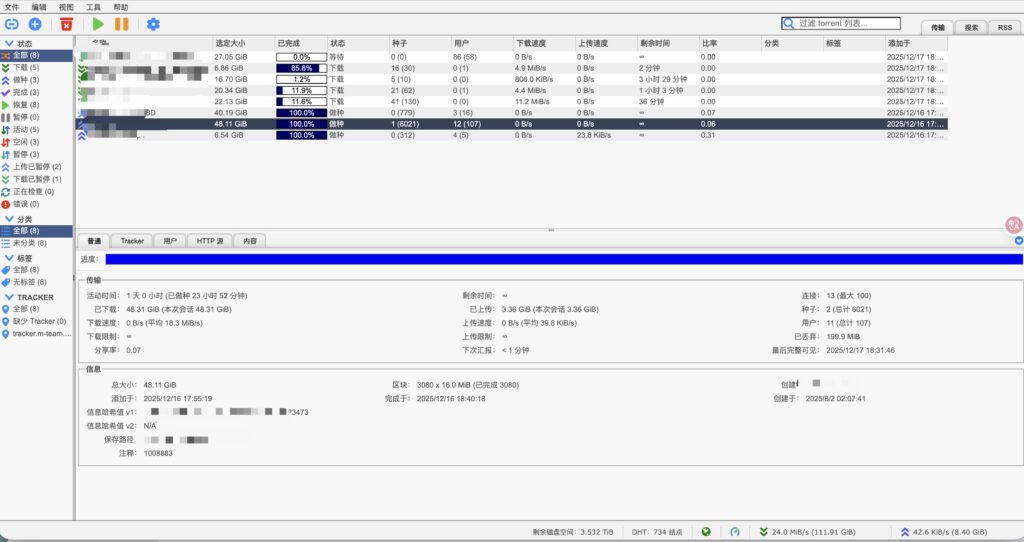This screenshot has width=1024, height=542.
Task: Open the 工具 menu
Action: (x=93, y=7)
